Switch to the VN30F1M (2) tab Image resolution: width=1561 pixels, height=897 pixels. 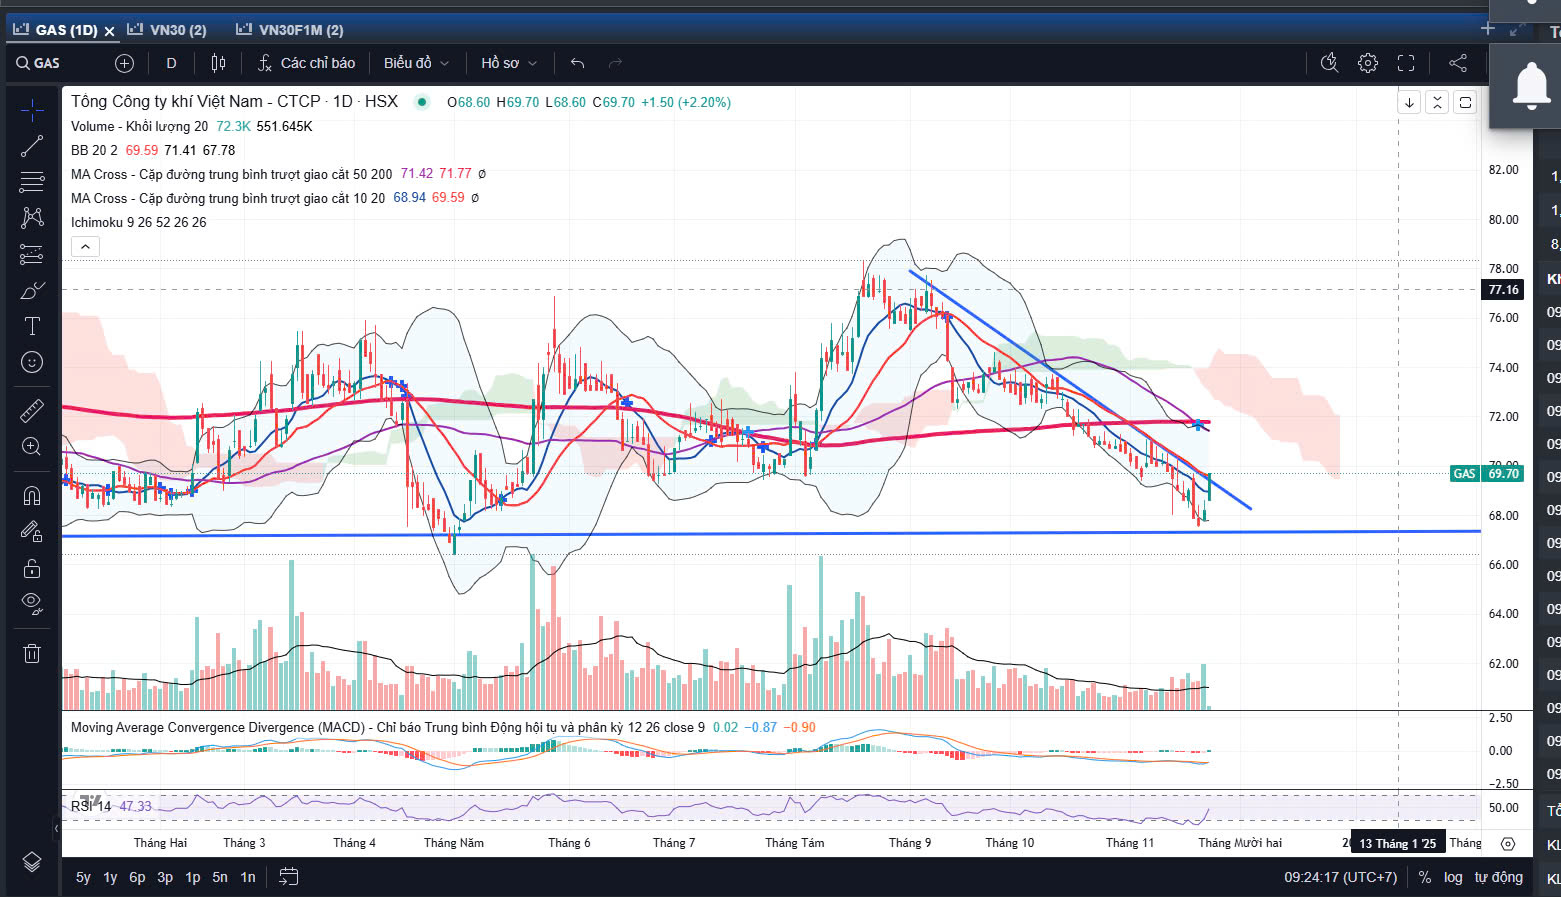click(290, 30)
